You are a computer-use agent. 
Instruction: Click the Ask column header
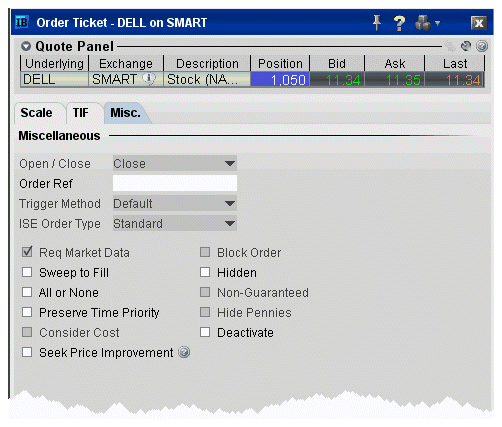click(x=395, y=63)
